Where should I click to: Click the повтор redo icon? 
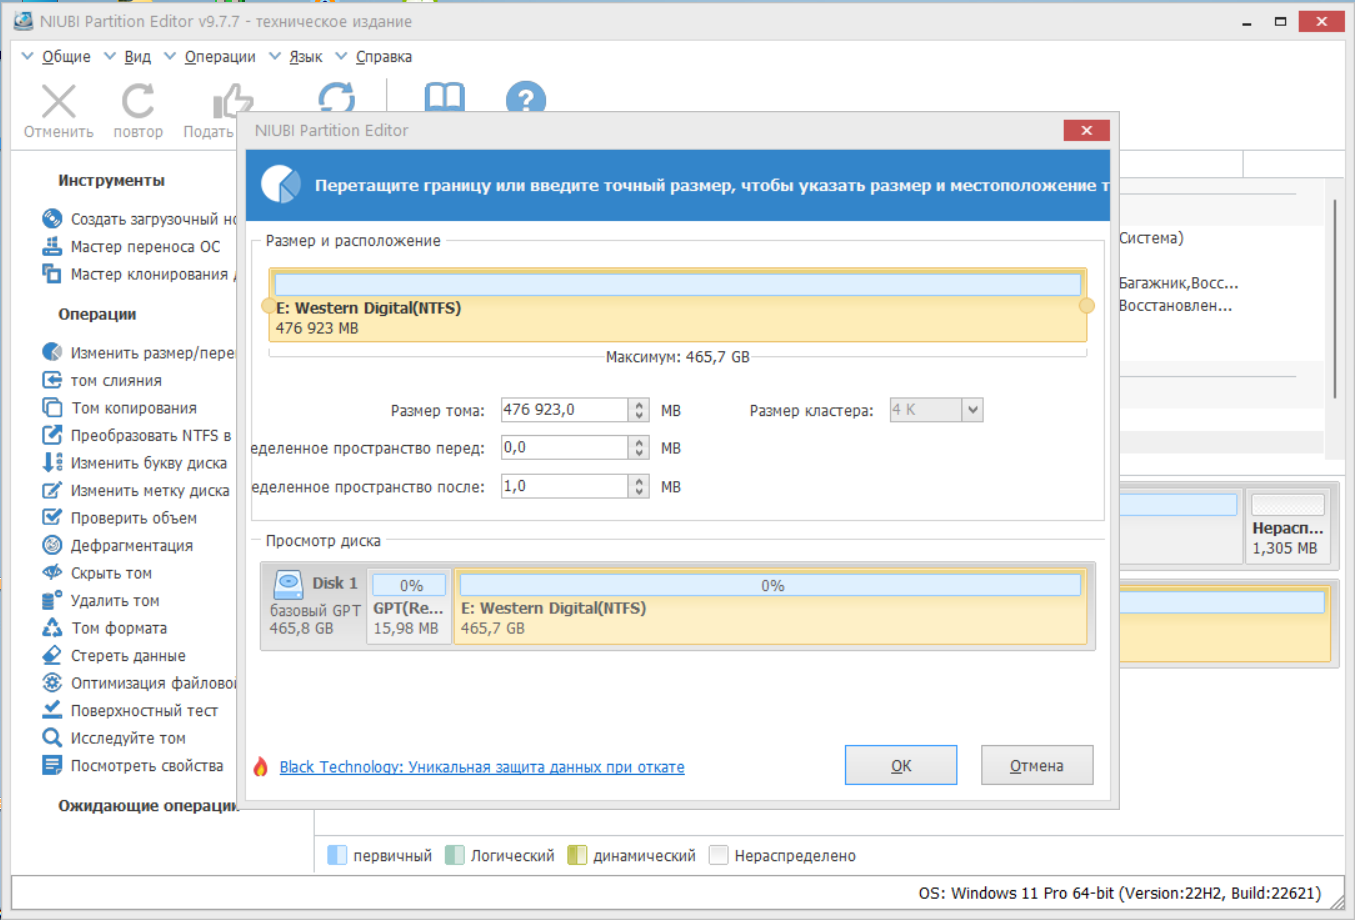pyautogui.click(x=138, y=101)
